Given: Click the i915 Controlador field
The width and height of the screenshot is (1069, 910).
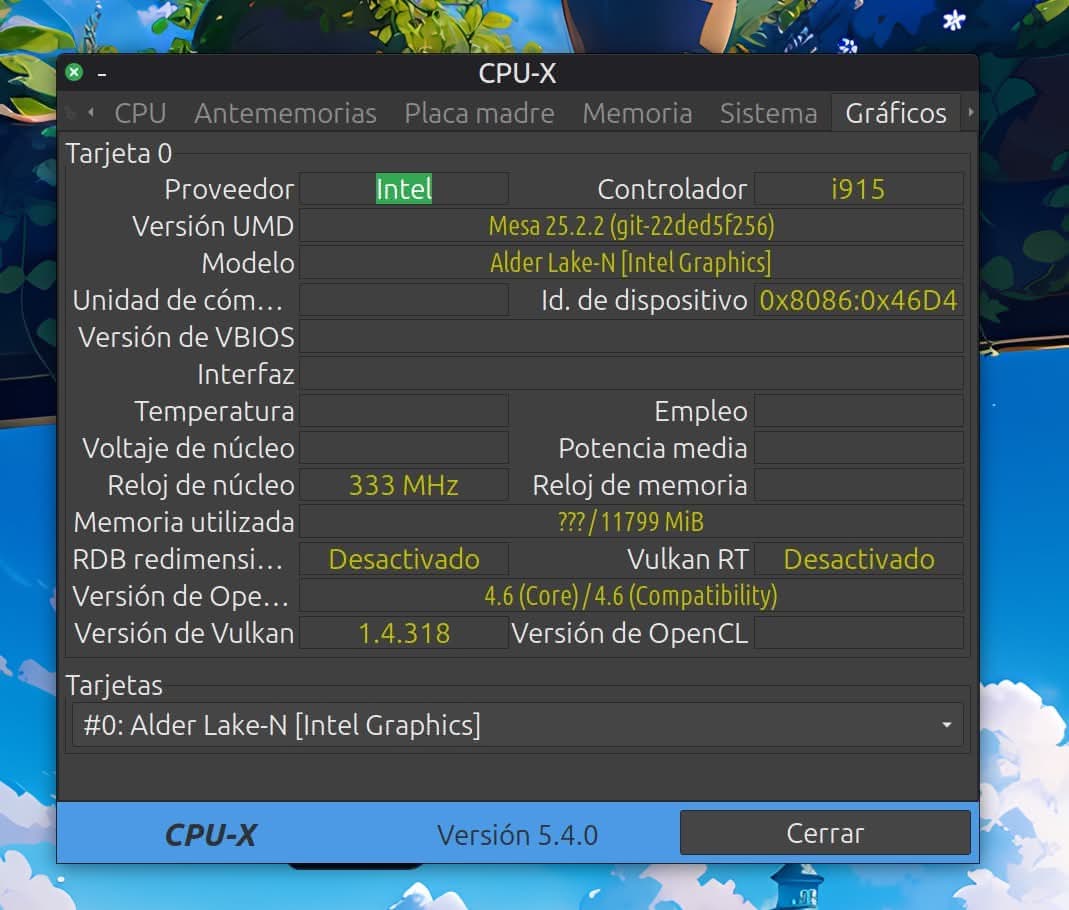Looking at the screenshot, I should pyautogui.click(x=858, y=189).
